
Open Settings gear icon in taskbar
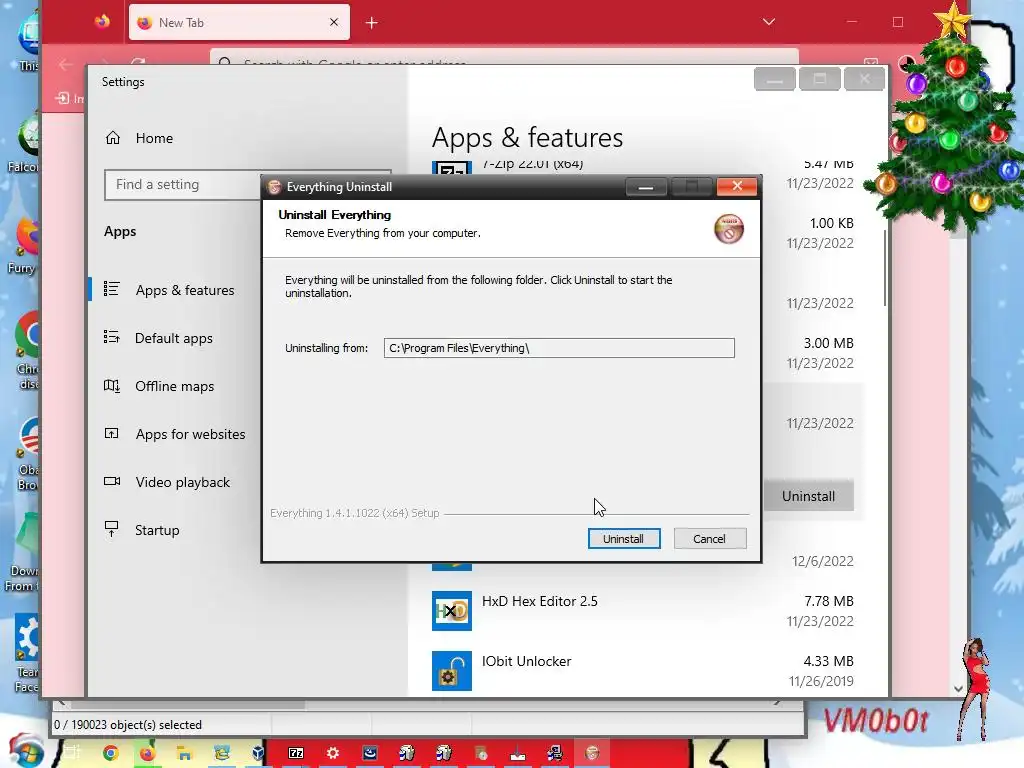(333, 754)
